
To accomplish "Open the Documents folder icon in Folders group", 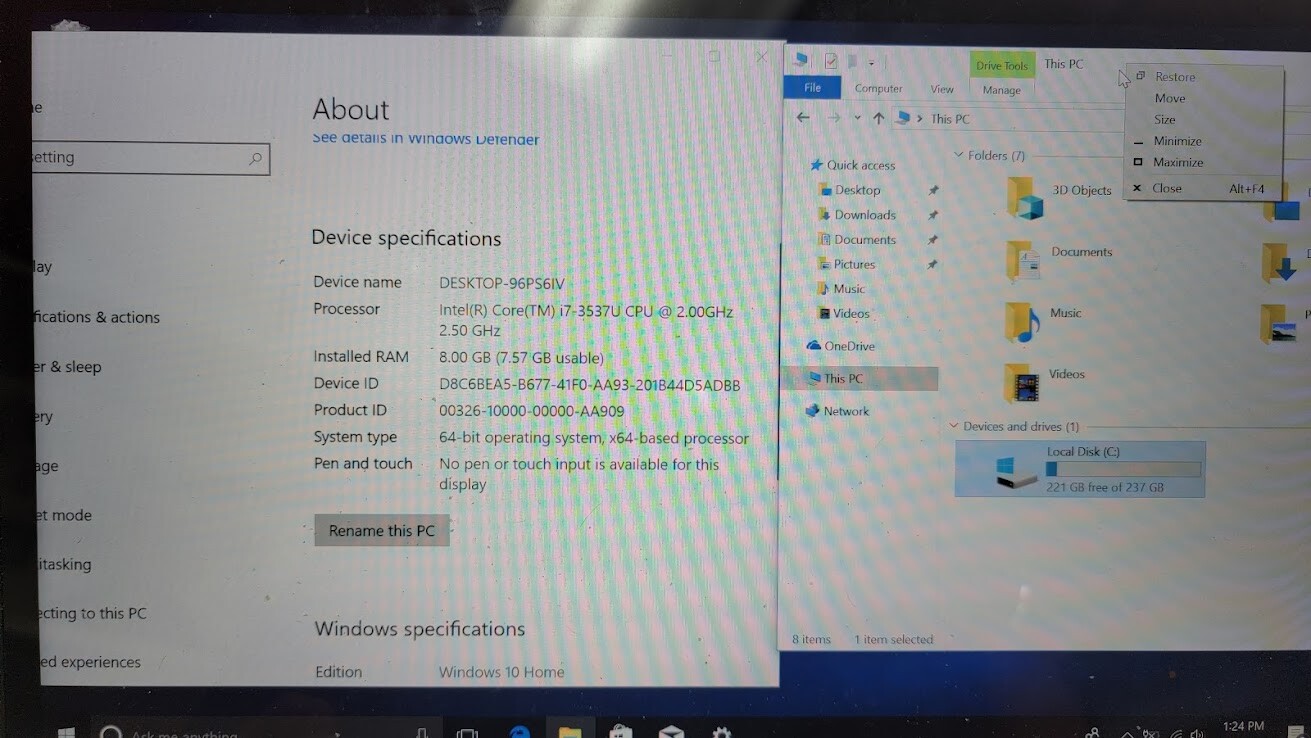I will pos(1024,261).
